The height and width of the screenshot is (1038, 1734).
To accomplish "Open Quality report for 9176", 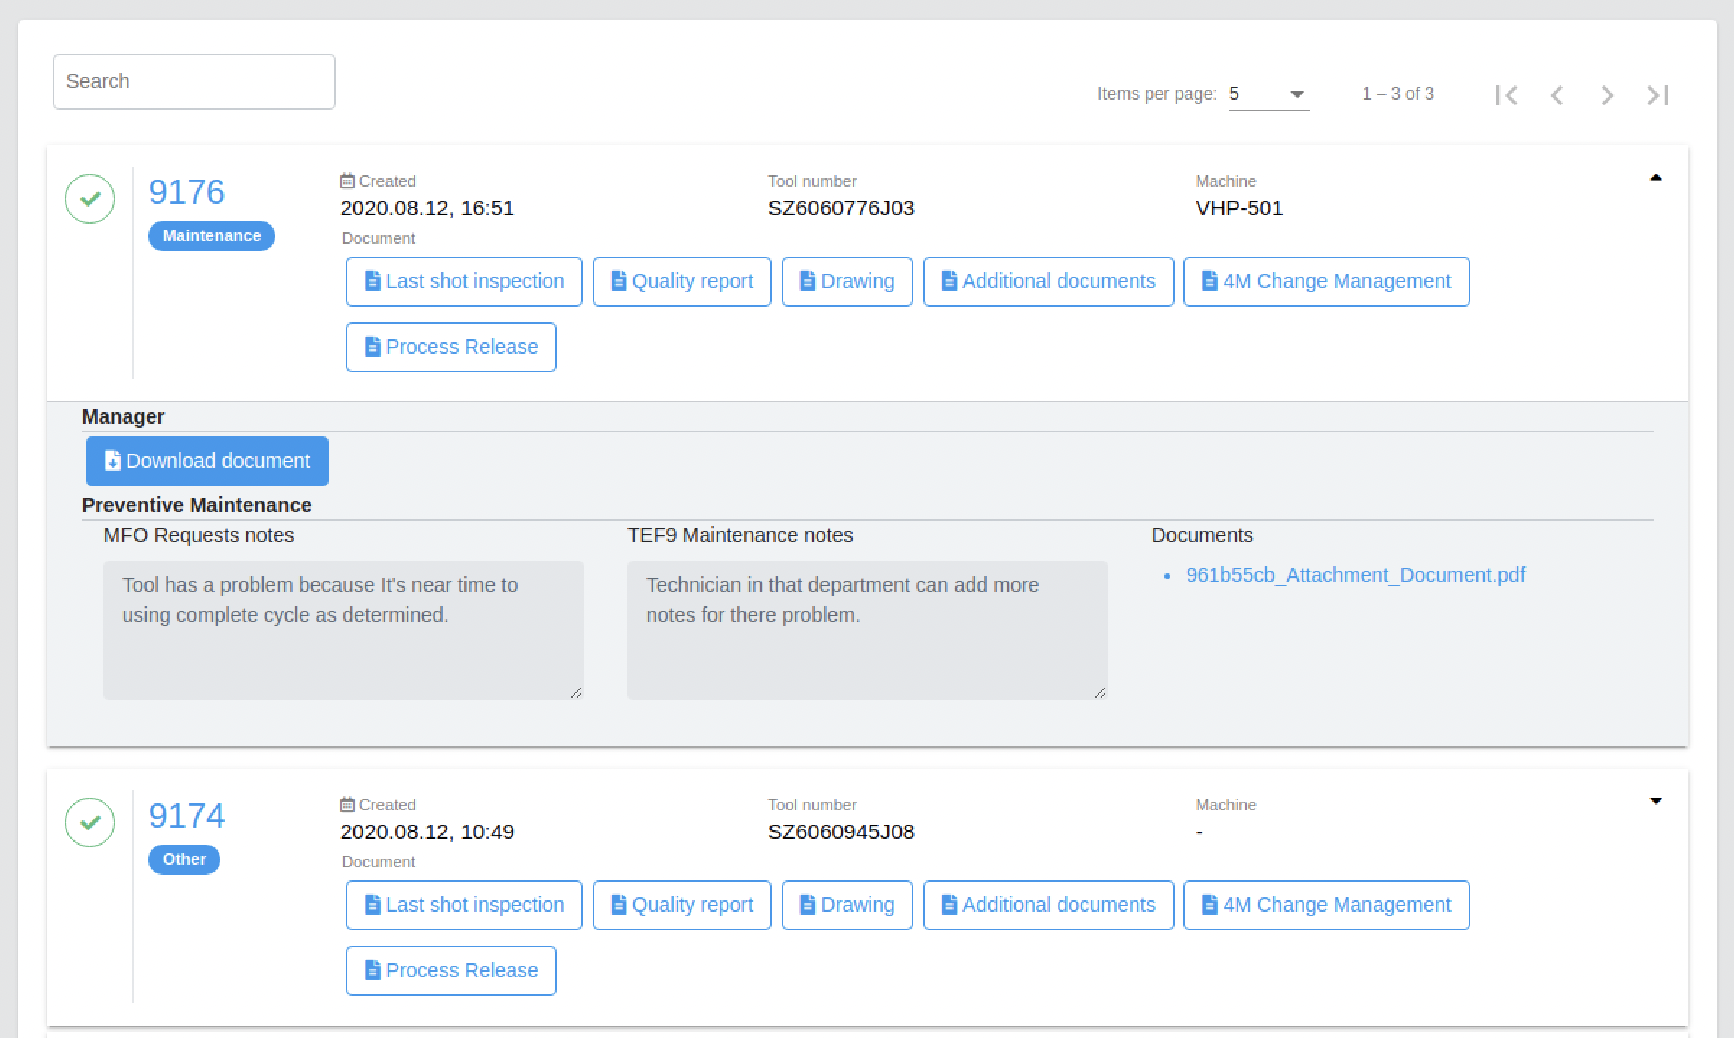I will (x=682, y=282).
